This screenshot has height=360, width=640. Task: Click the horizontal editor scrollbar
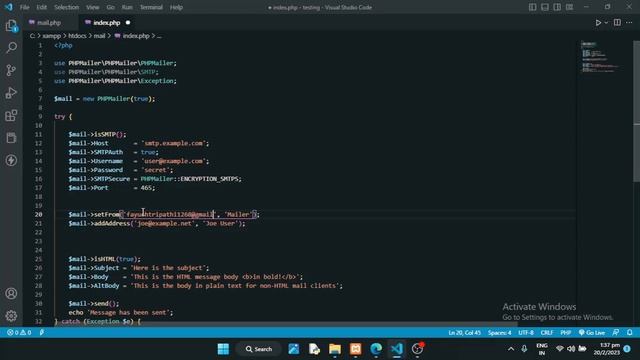click(286, 324)
